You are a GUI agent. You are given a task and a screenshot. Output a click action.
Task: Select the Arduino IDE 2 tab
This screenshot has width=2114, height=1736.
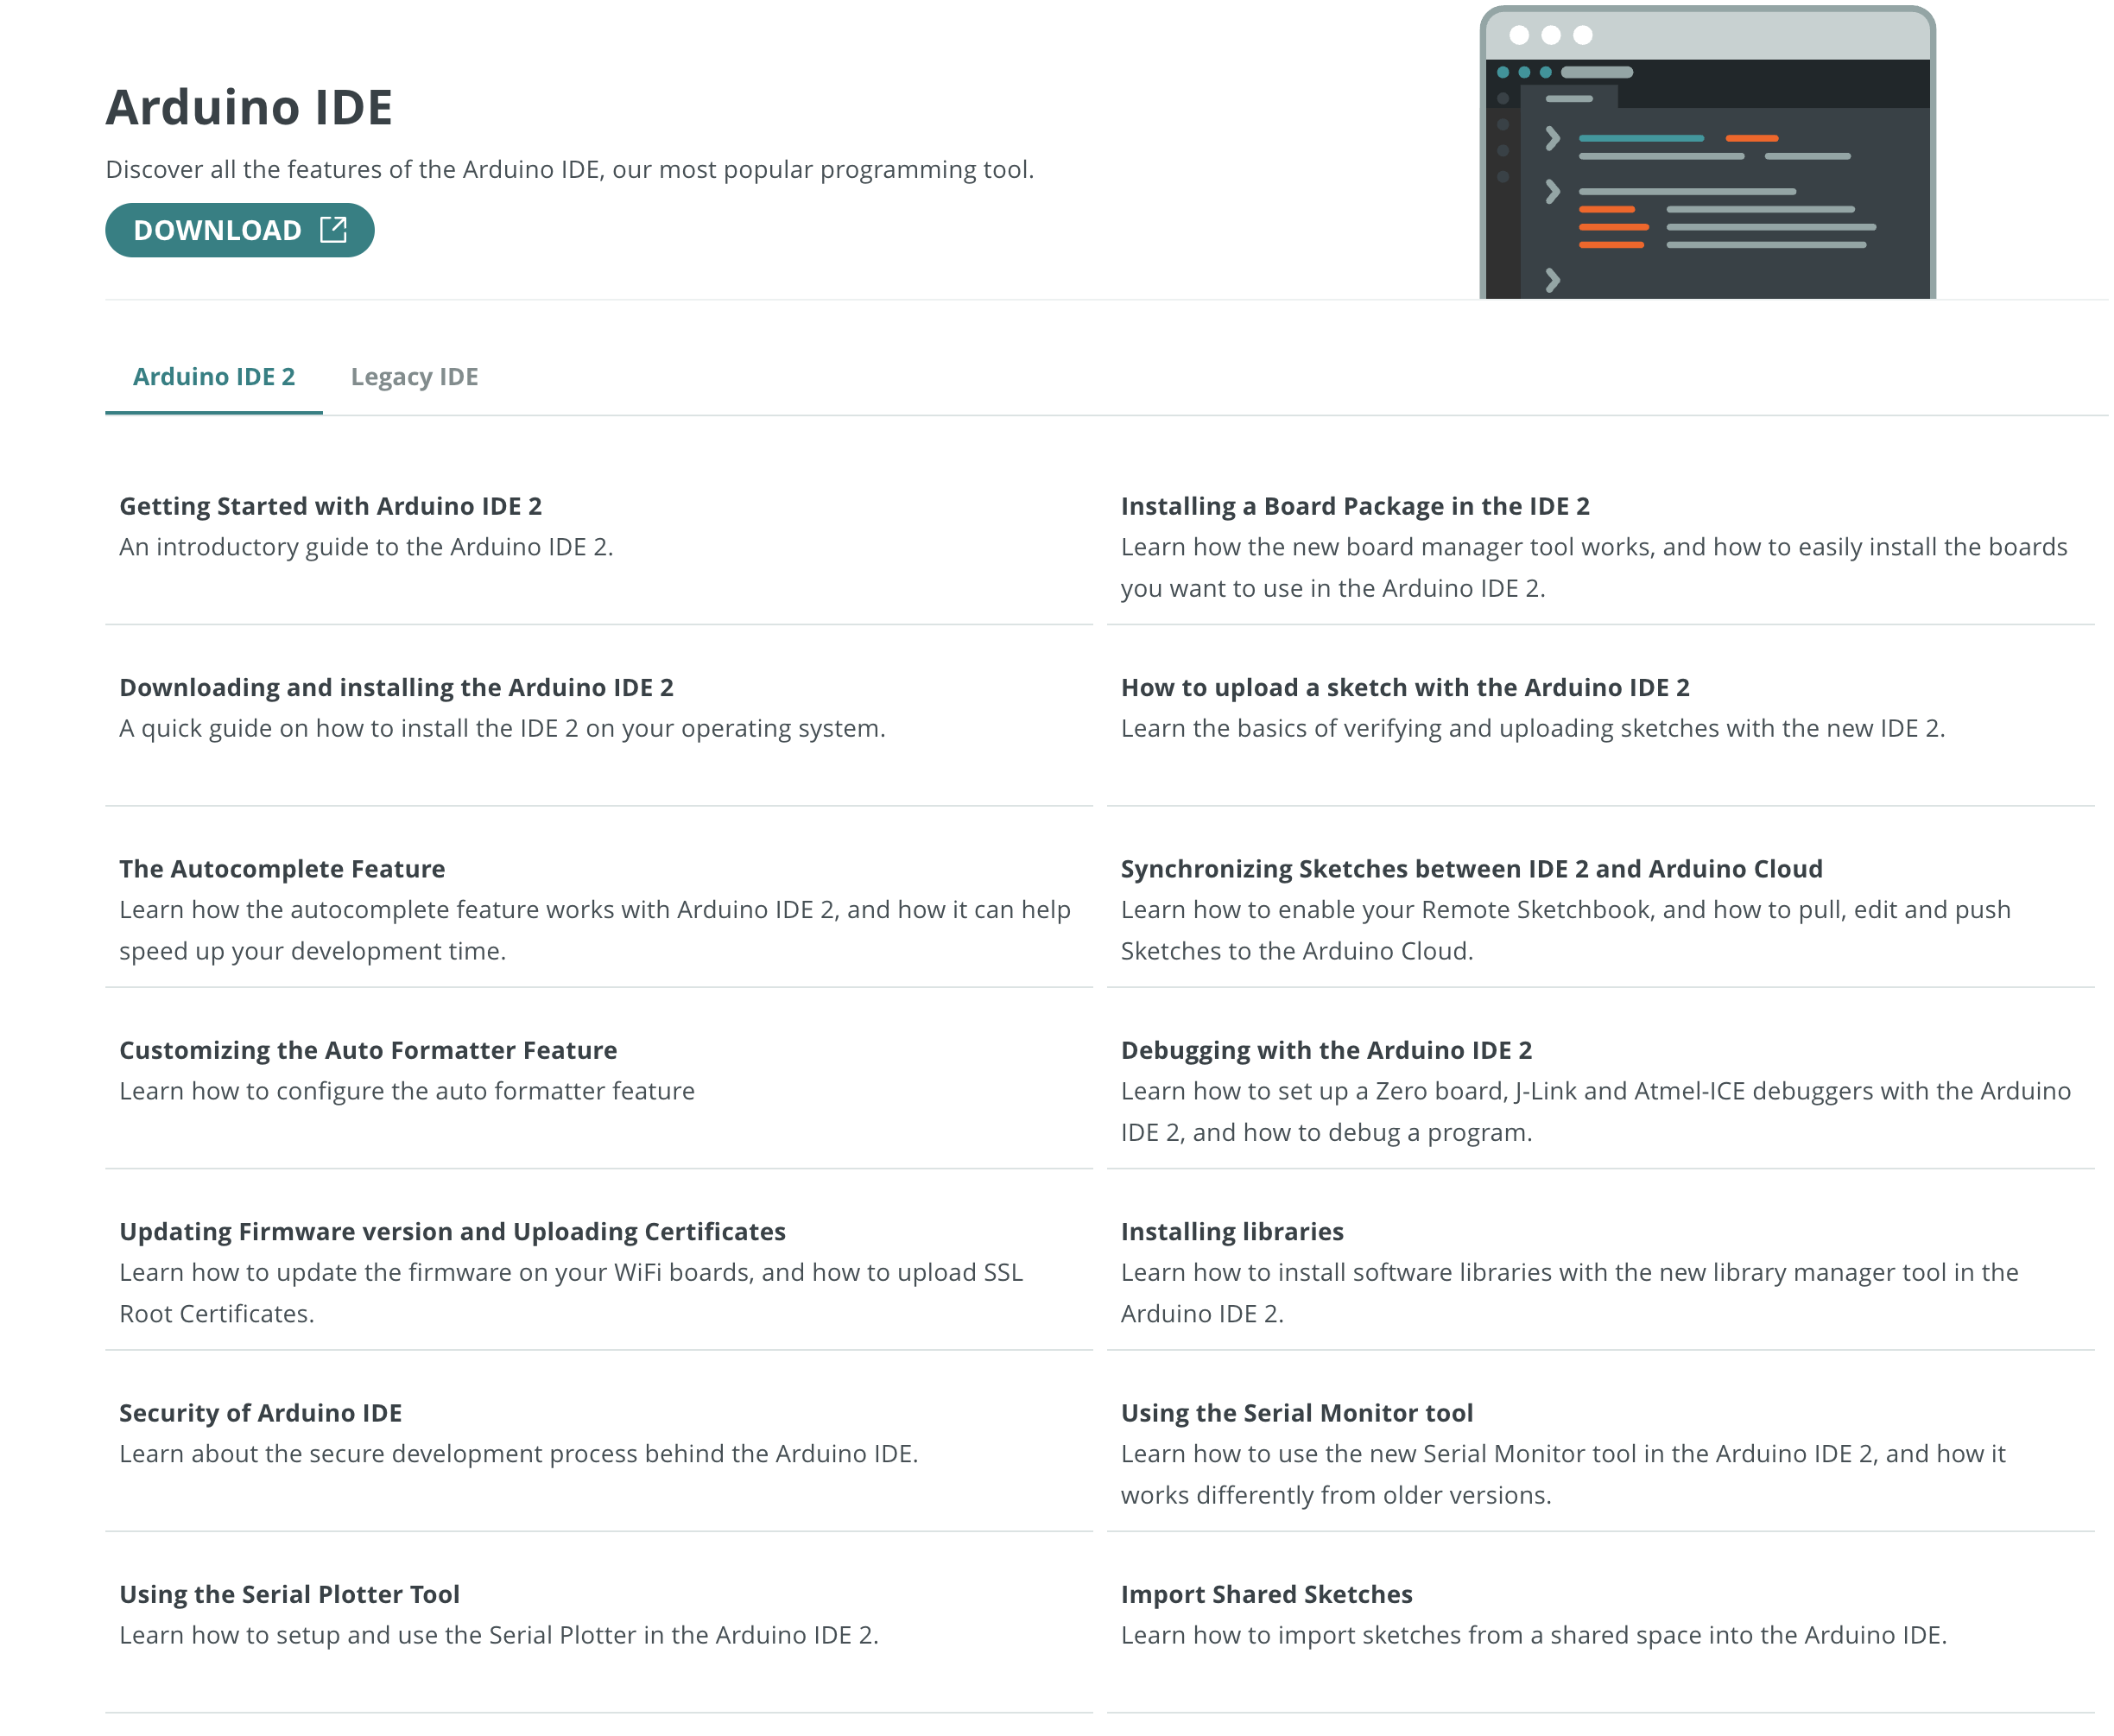point(214,377)
